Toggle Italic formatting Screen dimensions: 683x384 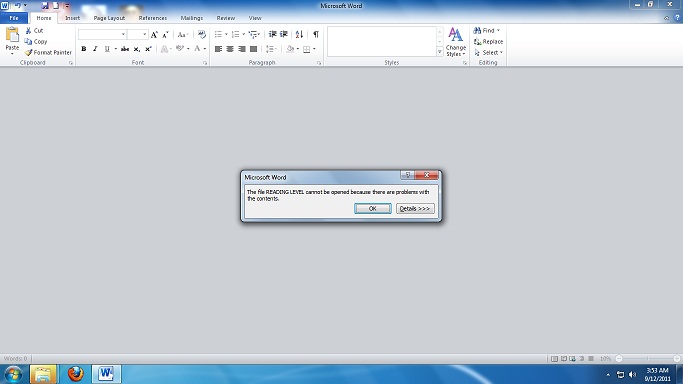tap(95, 49)
